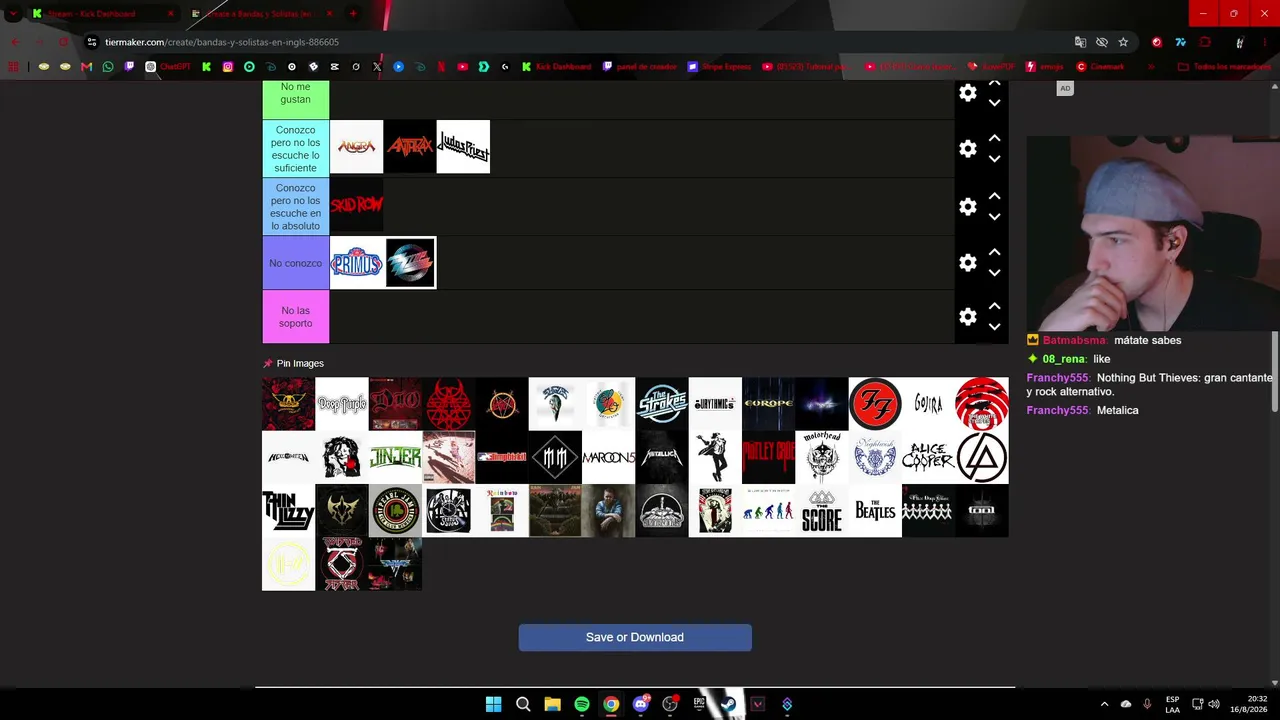Pick the Metallica logo image

[662, 457]
